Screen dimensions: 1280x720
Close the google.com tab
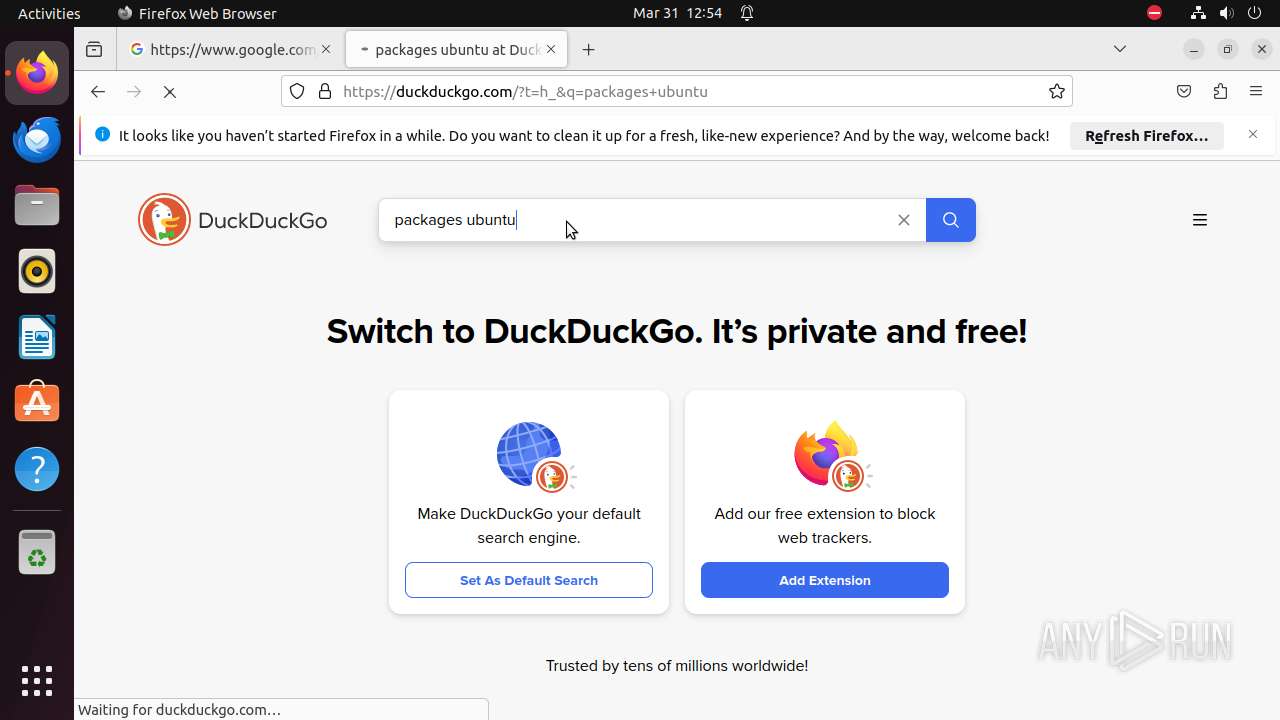326,49
